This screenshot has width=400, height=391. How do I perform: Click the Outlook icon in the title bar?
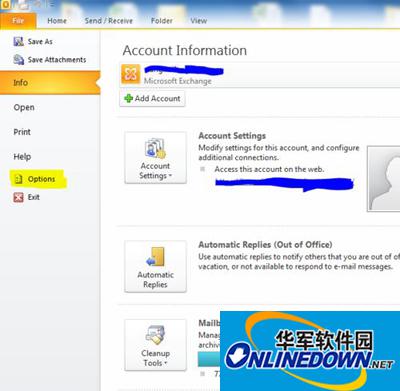click(6, 5)
